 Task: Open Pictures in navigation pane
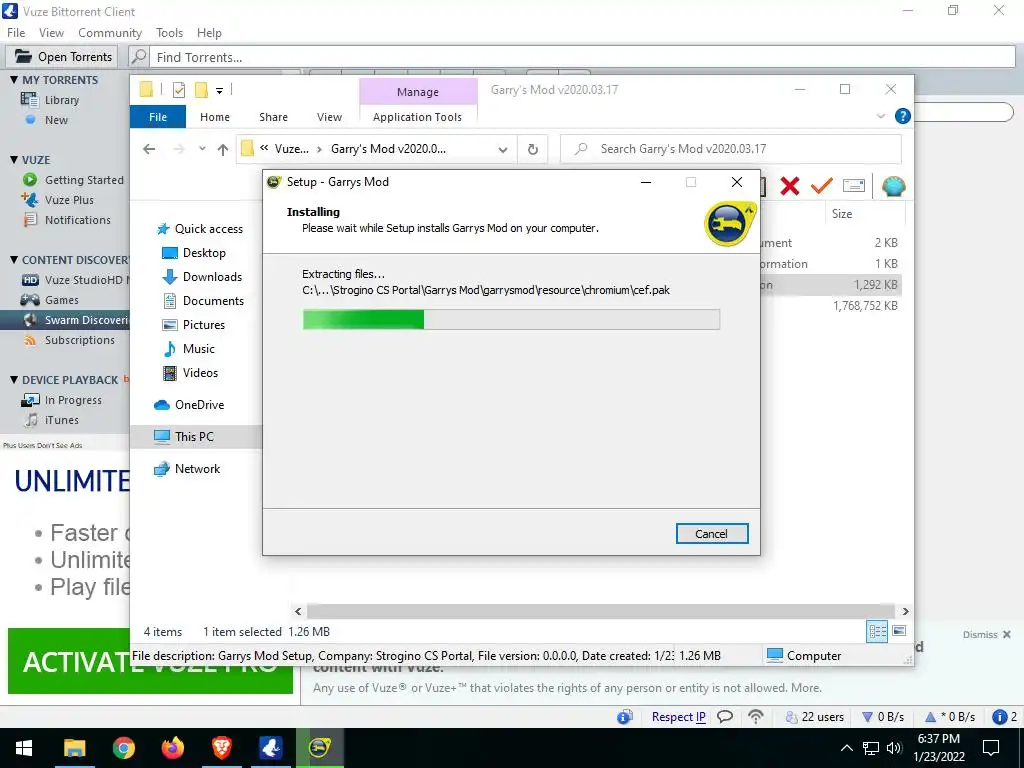pos(193,325)
